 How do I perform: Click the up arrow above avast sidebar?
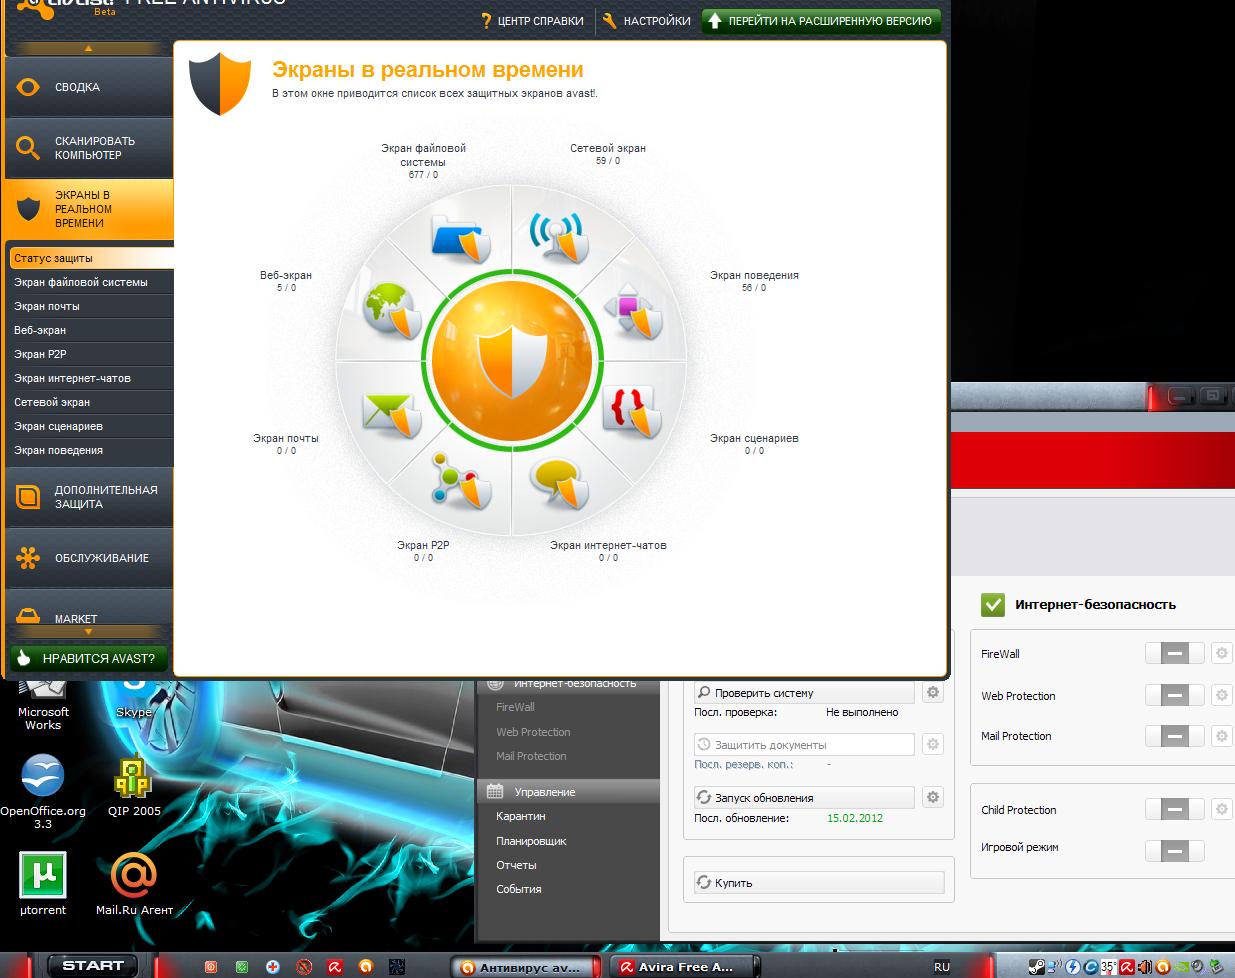tap(88, 48)
